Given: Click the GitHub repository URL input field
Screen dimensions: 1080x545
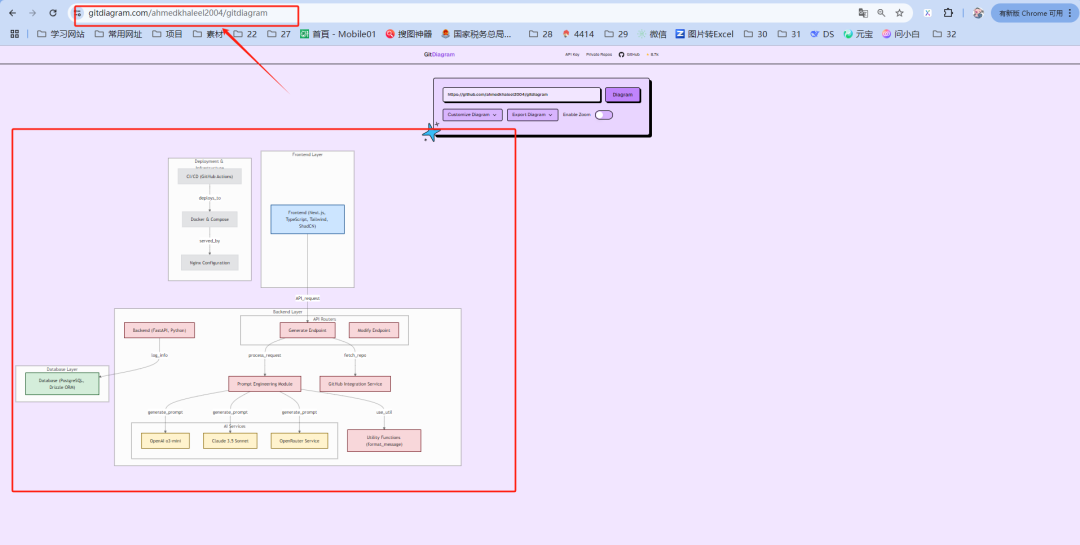Looking at the screenshot, I should 521,95.
